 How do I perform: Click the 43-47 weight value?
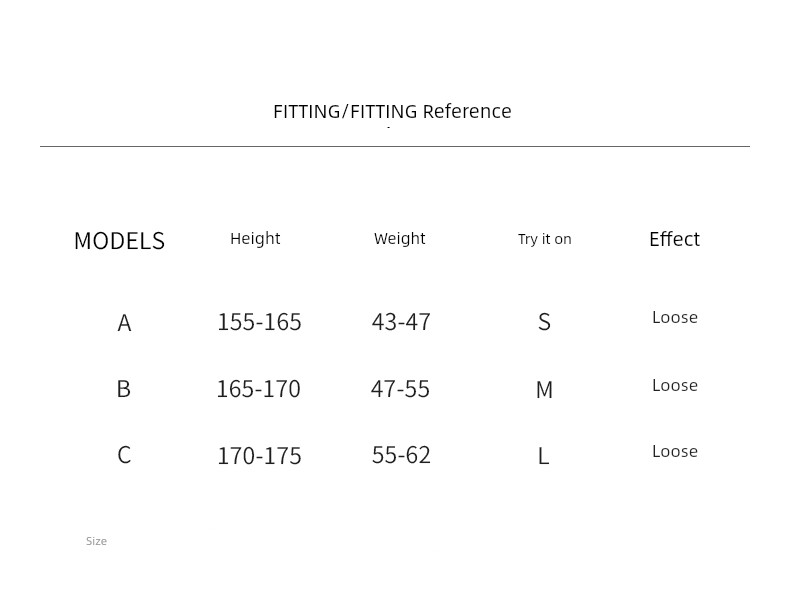click(401, 322)
